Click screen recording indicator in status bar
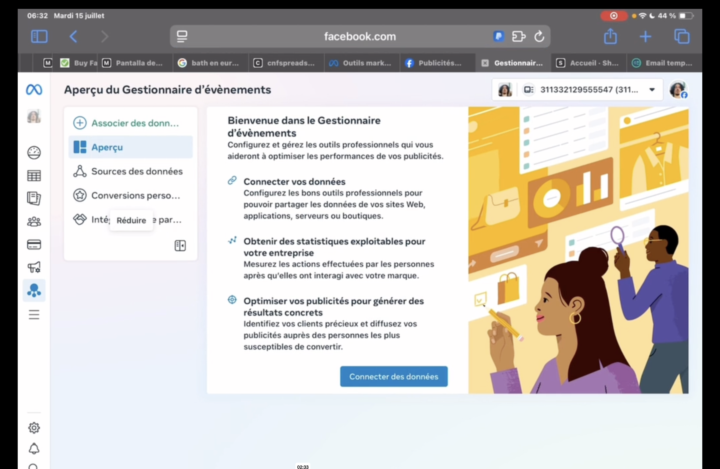Screen dimensions: 720x469 (x=613, y=16)
